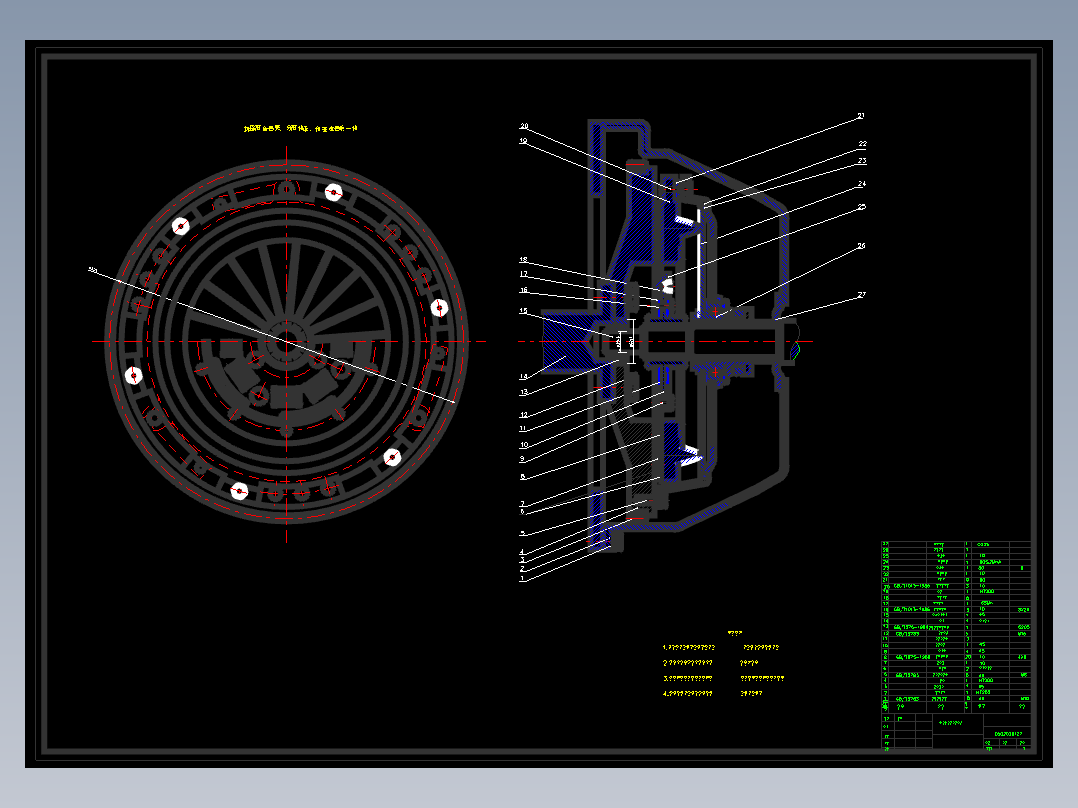The width and height of the screenshot is (1078, 808).
Task: Select part callout label 13
Action: [524, 393]
